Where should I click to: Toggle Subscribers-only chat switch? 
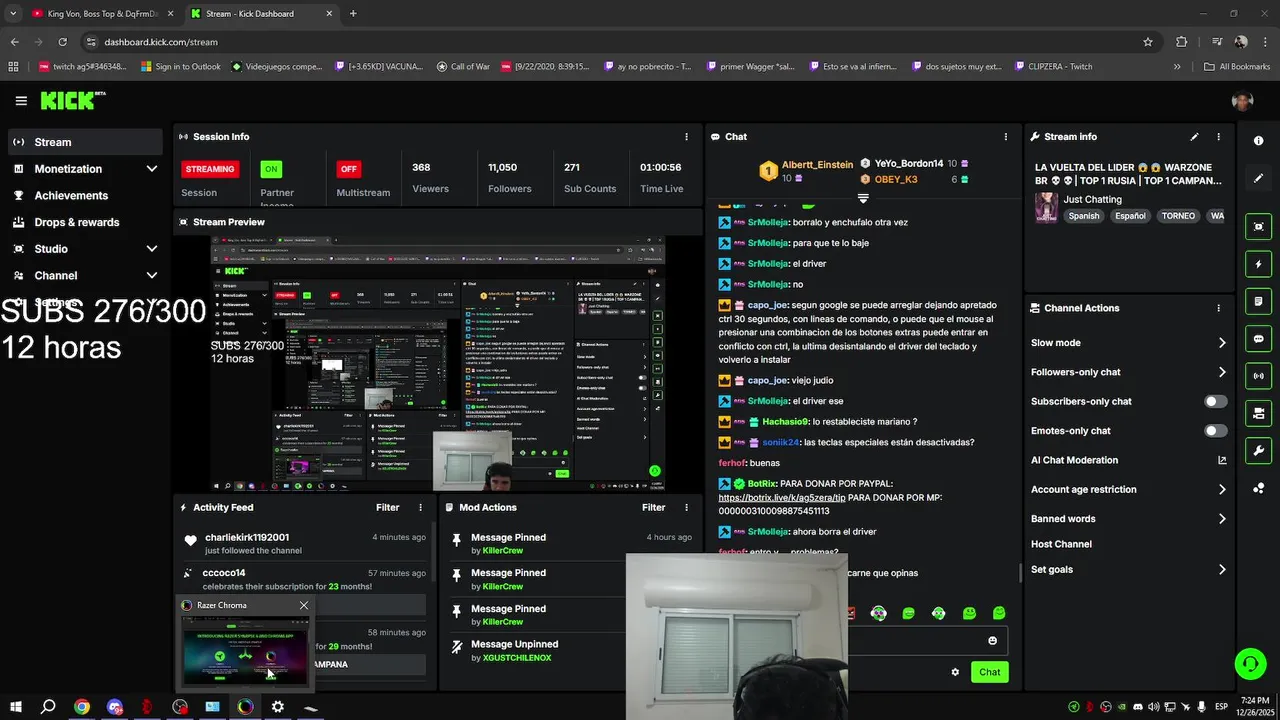tap(1215, 401)
